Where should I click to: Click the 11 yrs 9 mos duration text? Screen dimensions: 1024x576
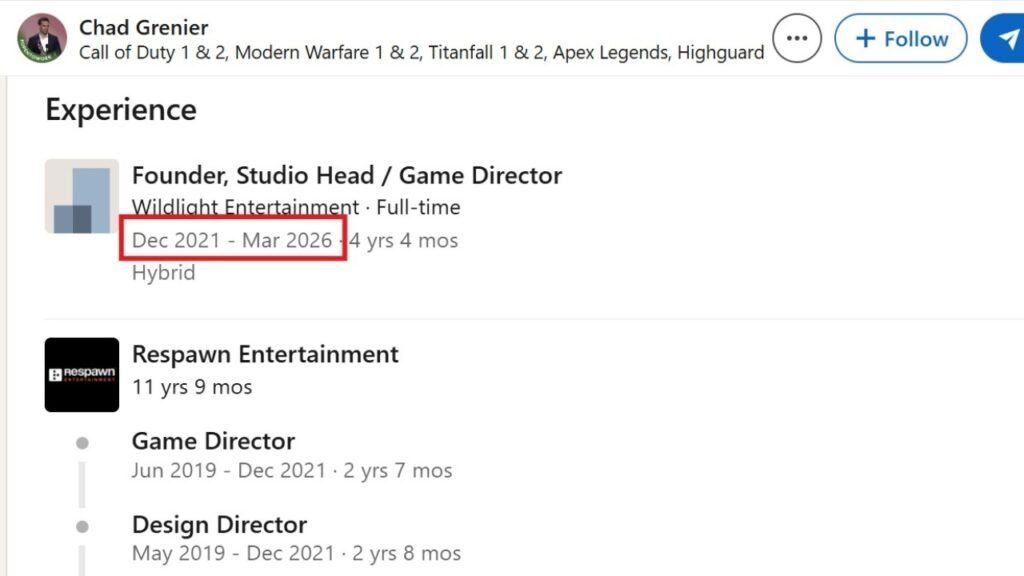pos(192,386)
